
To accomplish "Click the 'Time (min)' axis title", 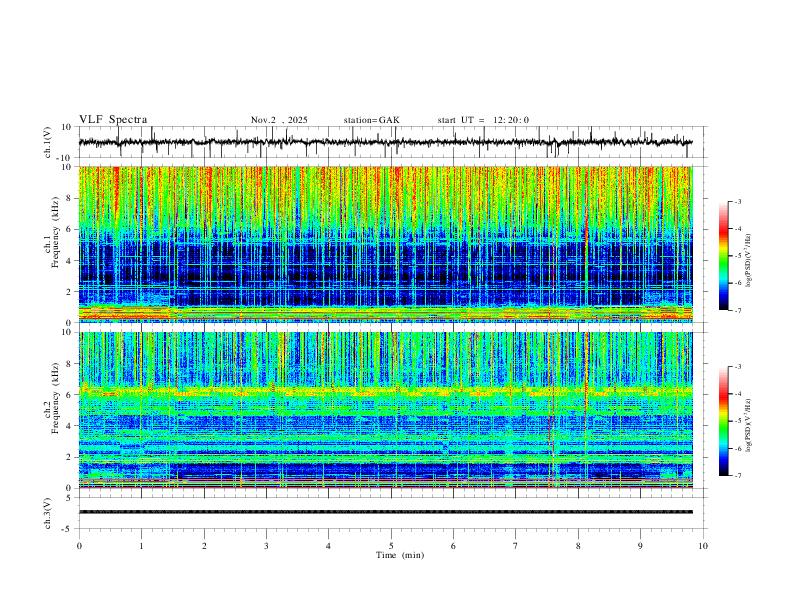I will coord(400,555).
